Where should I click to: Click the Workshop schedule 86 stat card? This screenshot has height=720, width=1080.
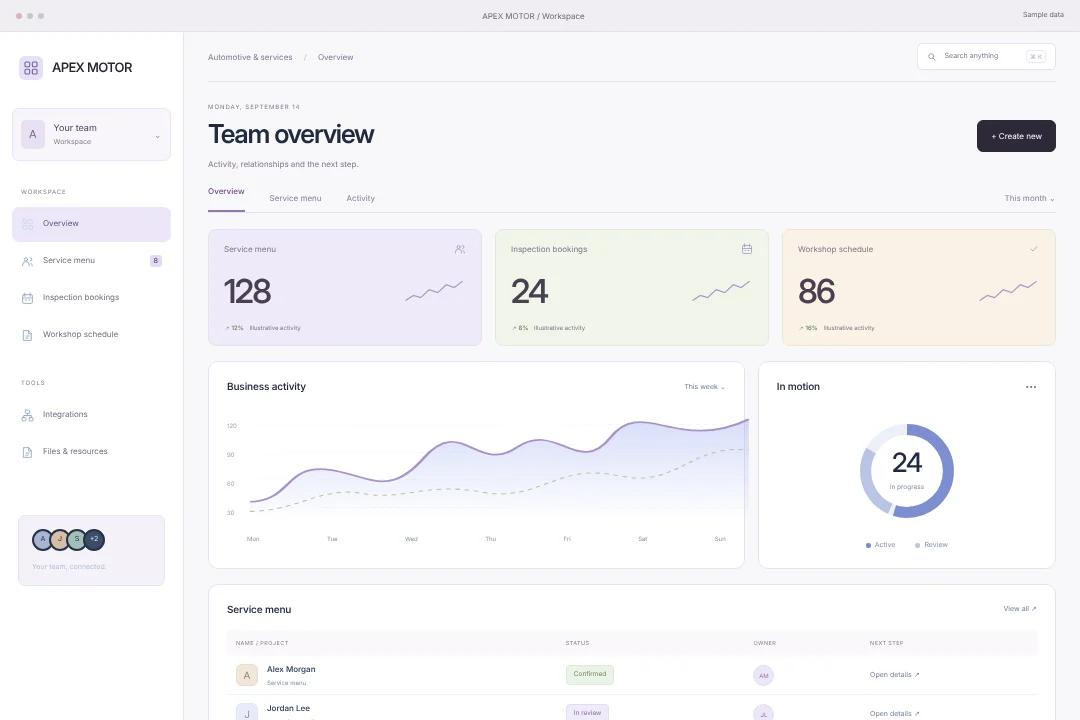(918, 287)
